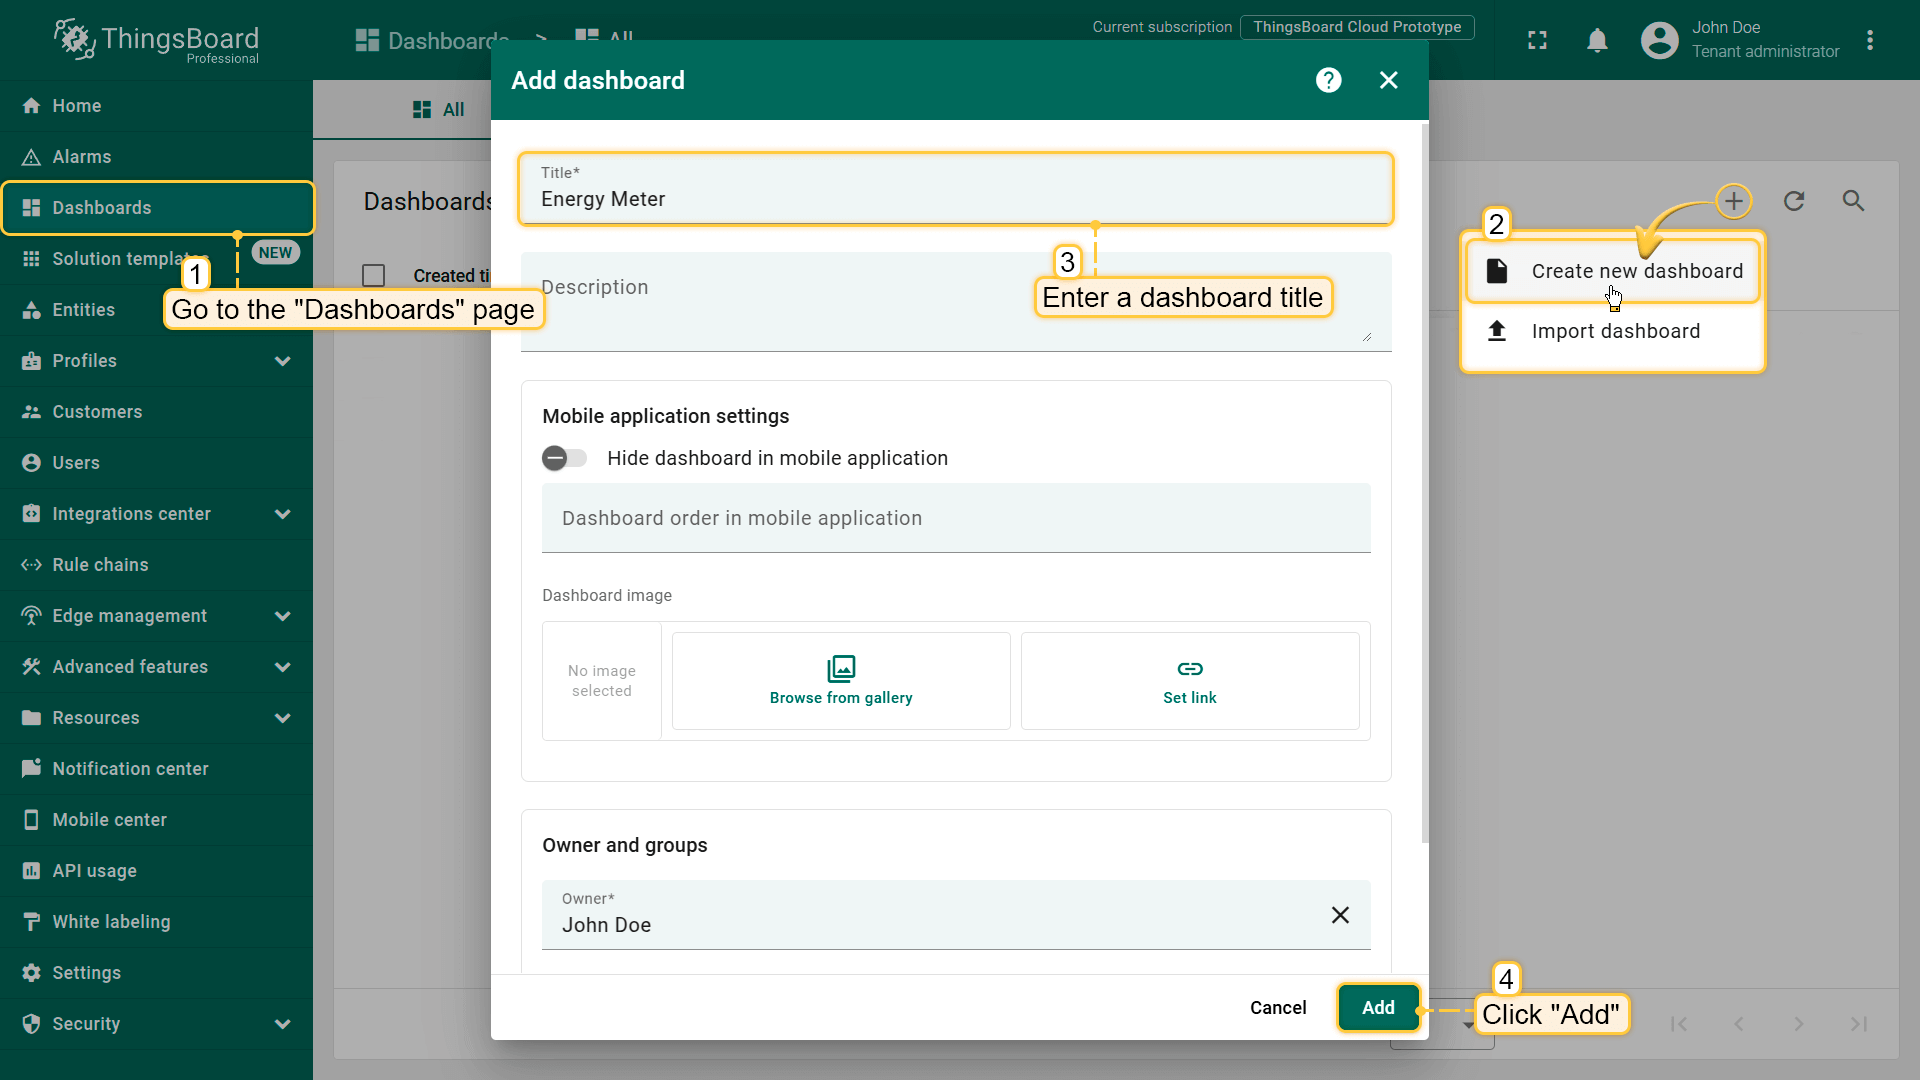Click Advanced features sidebar icon
This screenshot has height=1080, width=1920.
pos(31,667)
